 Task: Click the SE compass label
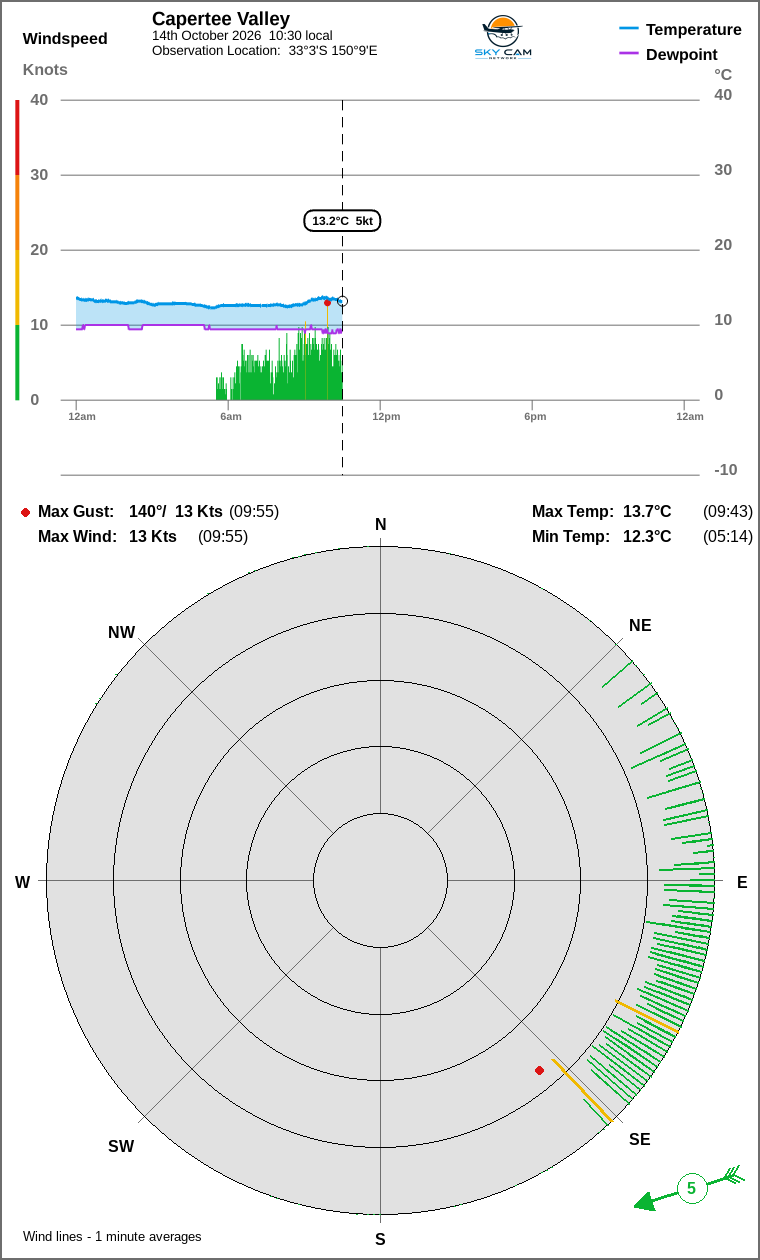640,1139
